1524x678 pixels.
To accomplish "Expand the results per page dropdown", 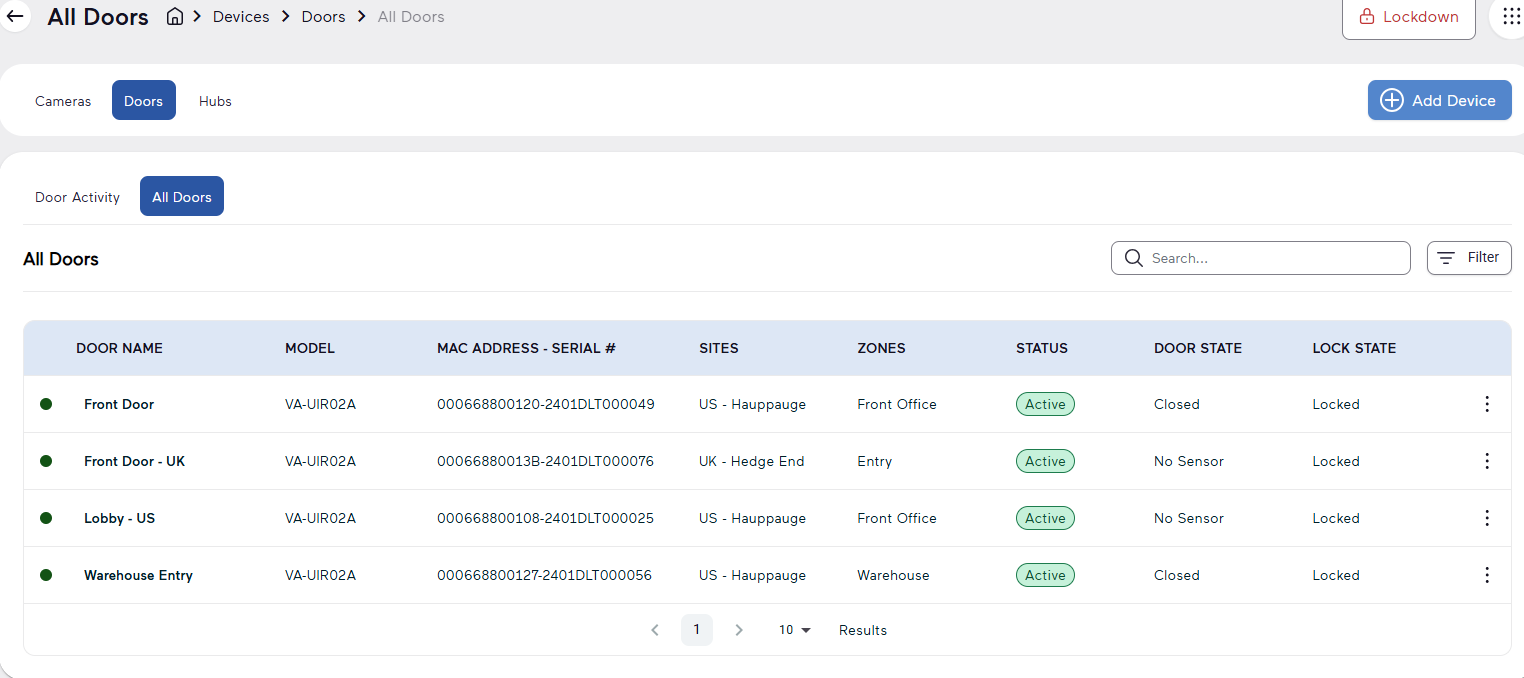I will [x=795, y=630].
